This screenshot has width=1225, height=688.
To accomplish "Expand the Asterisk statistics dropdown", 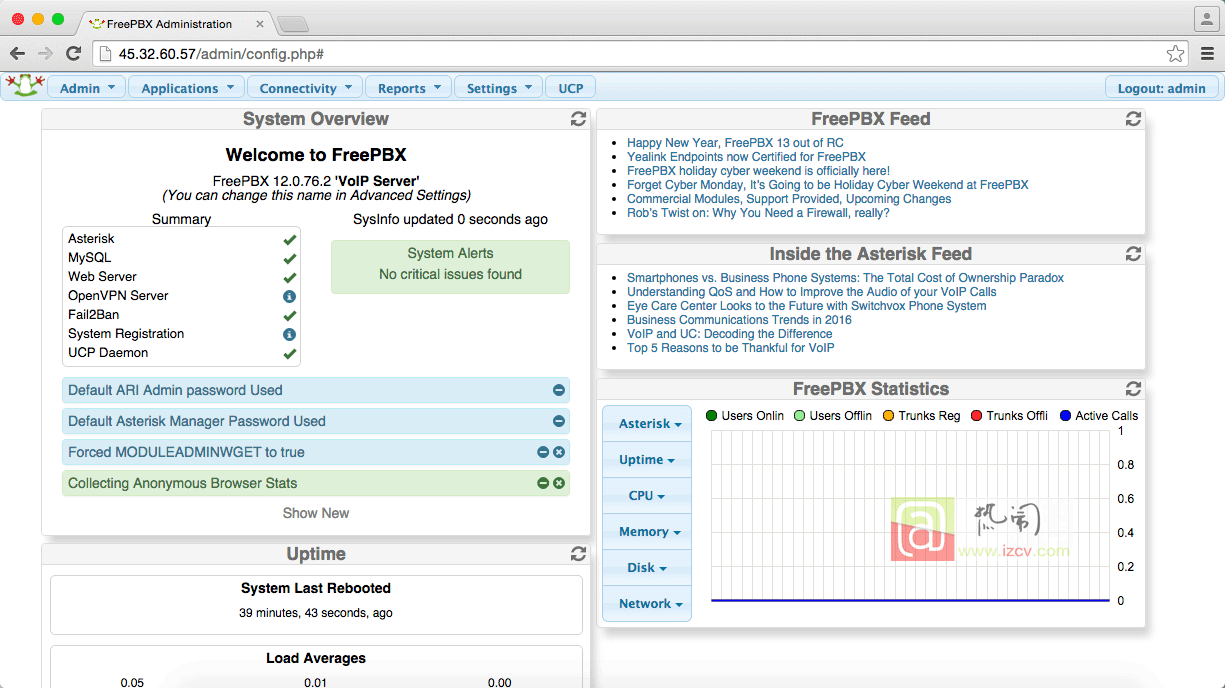I will pos(647,424).
